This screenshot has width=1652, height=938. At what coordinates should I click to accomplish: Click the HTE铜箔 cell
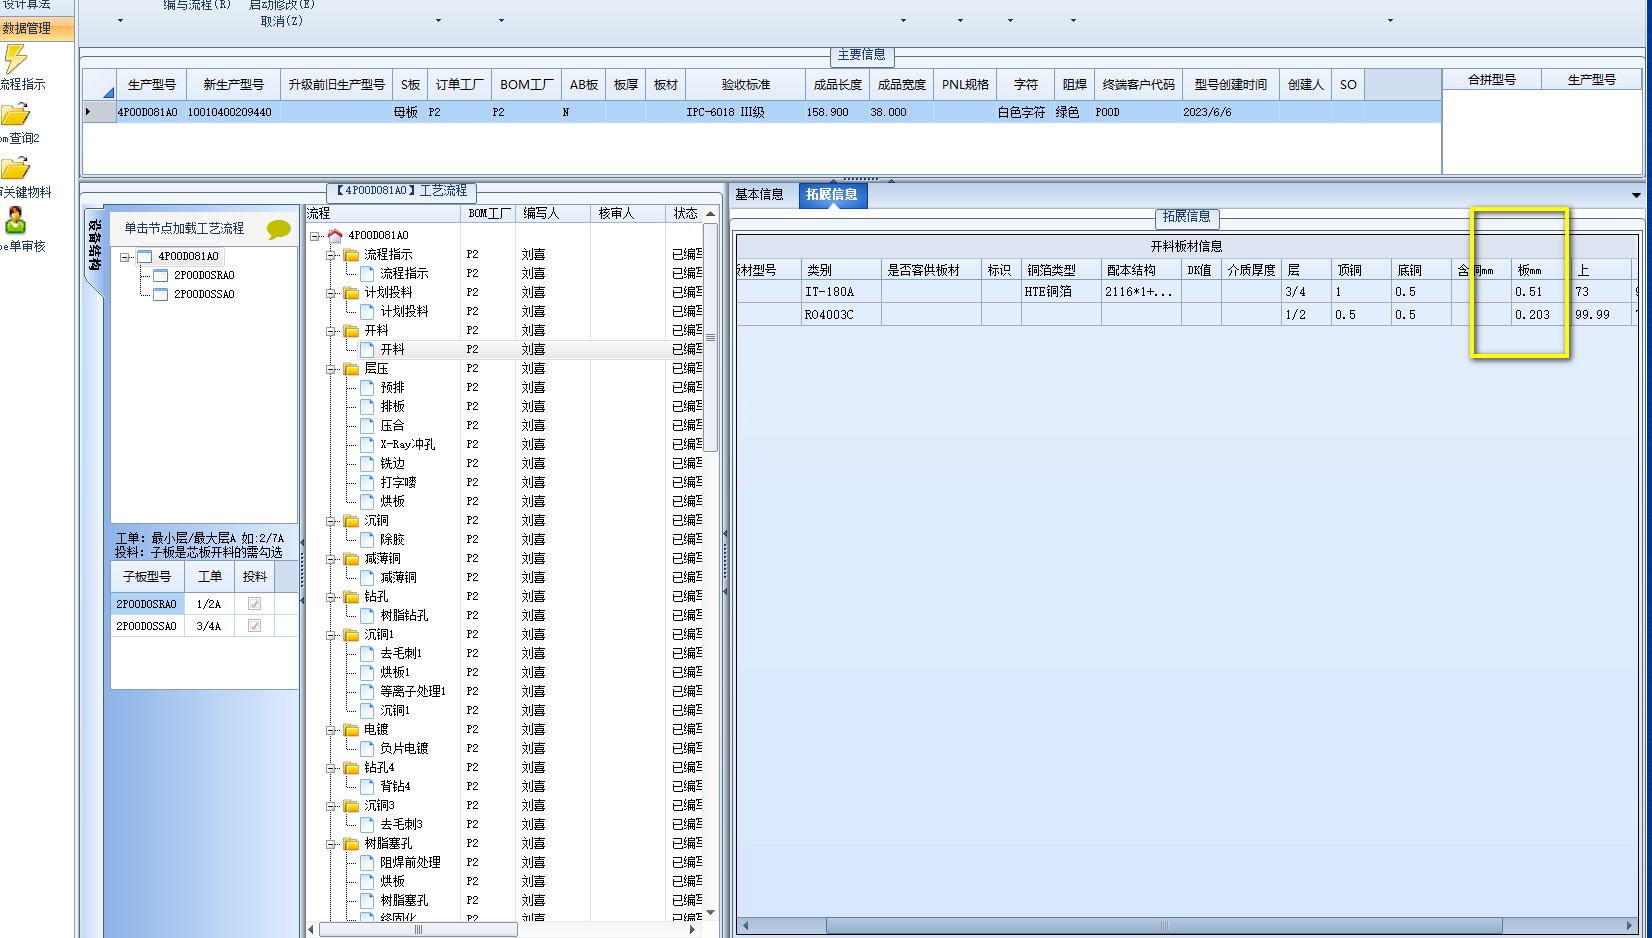[x=1061, y=292]
